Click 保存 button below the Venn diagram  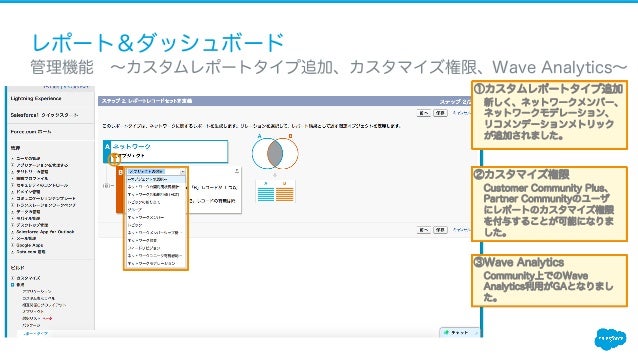[440, 230]
